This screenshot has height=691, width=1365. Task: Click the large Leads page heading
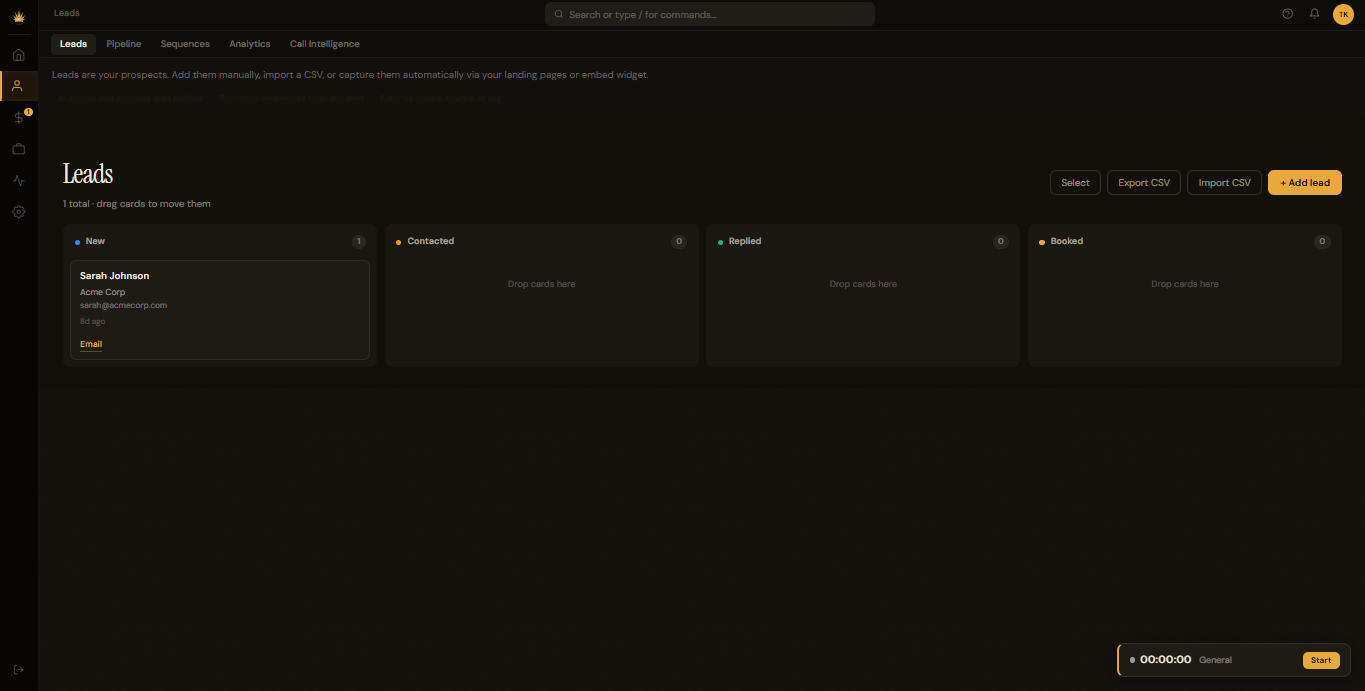pos(88,174)
